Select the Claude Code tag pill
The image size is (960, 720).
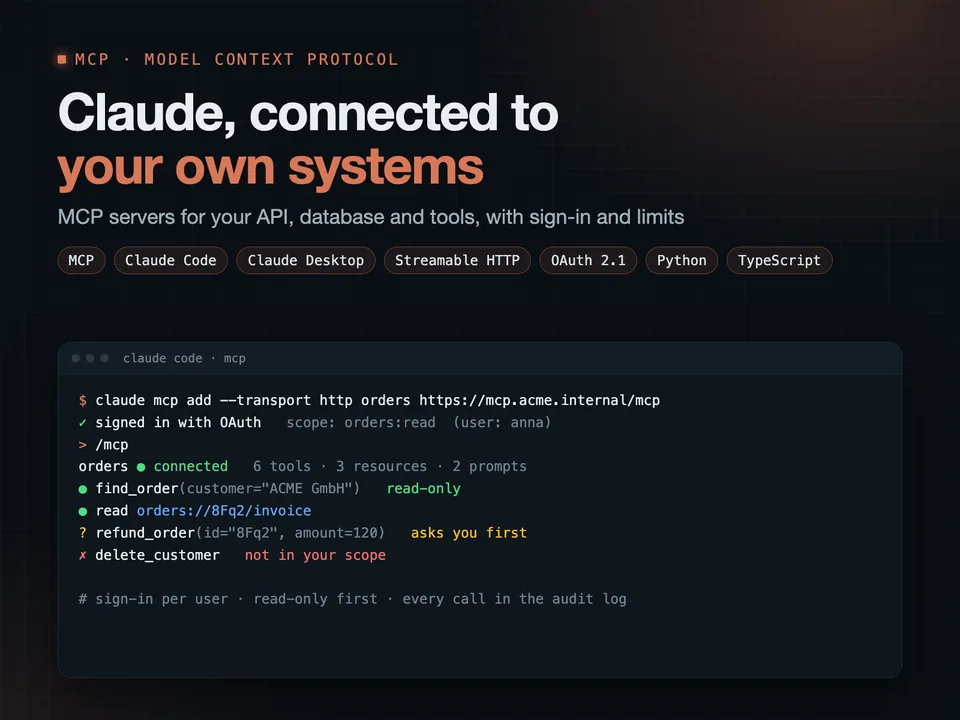(171, 260)
